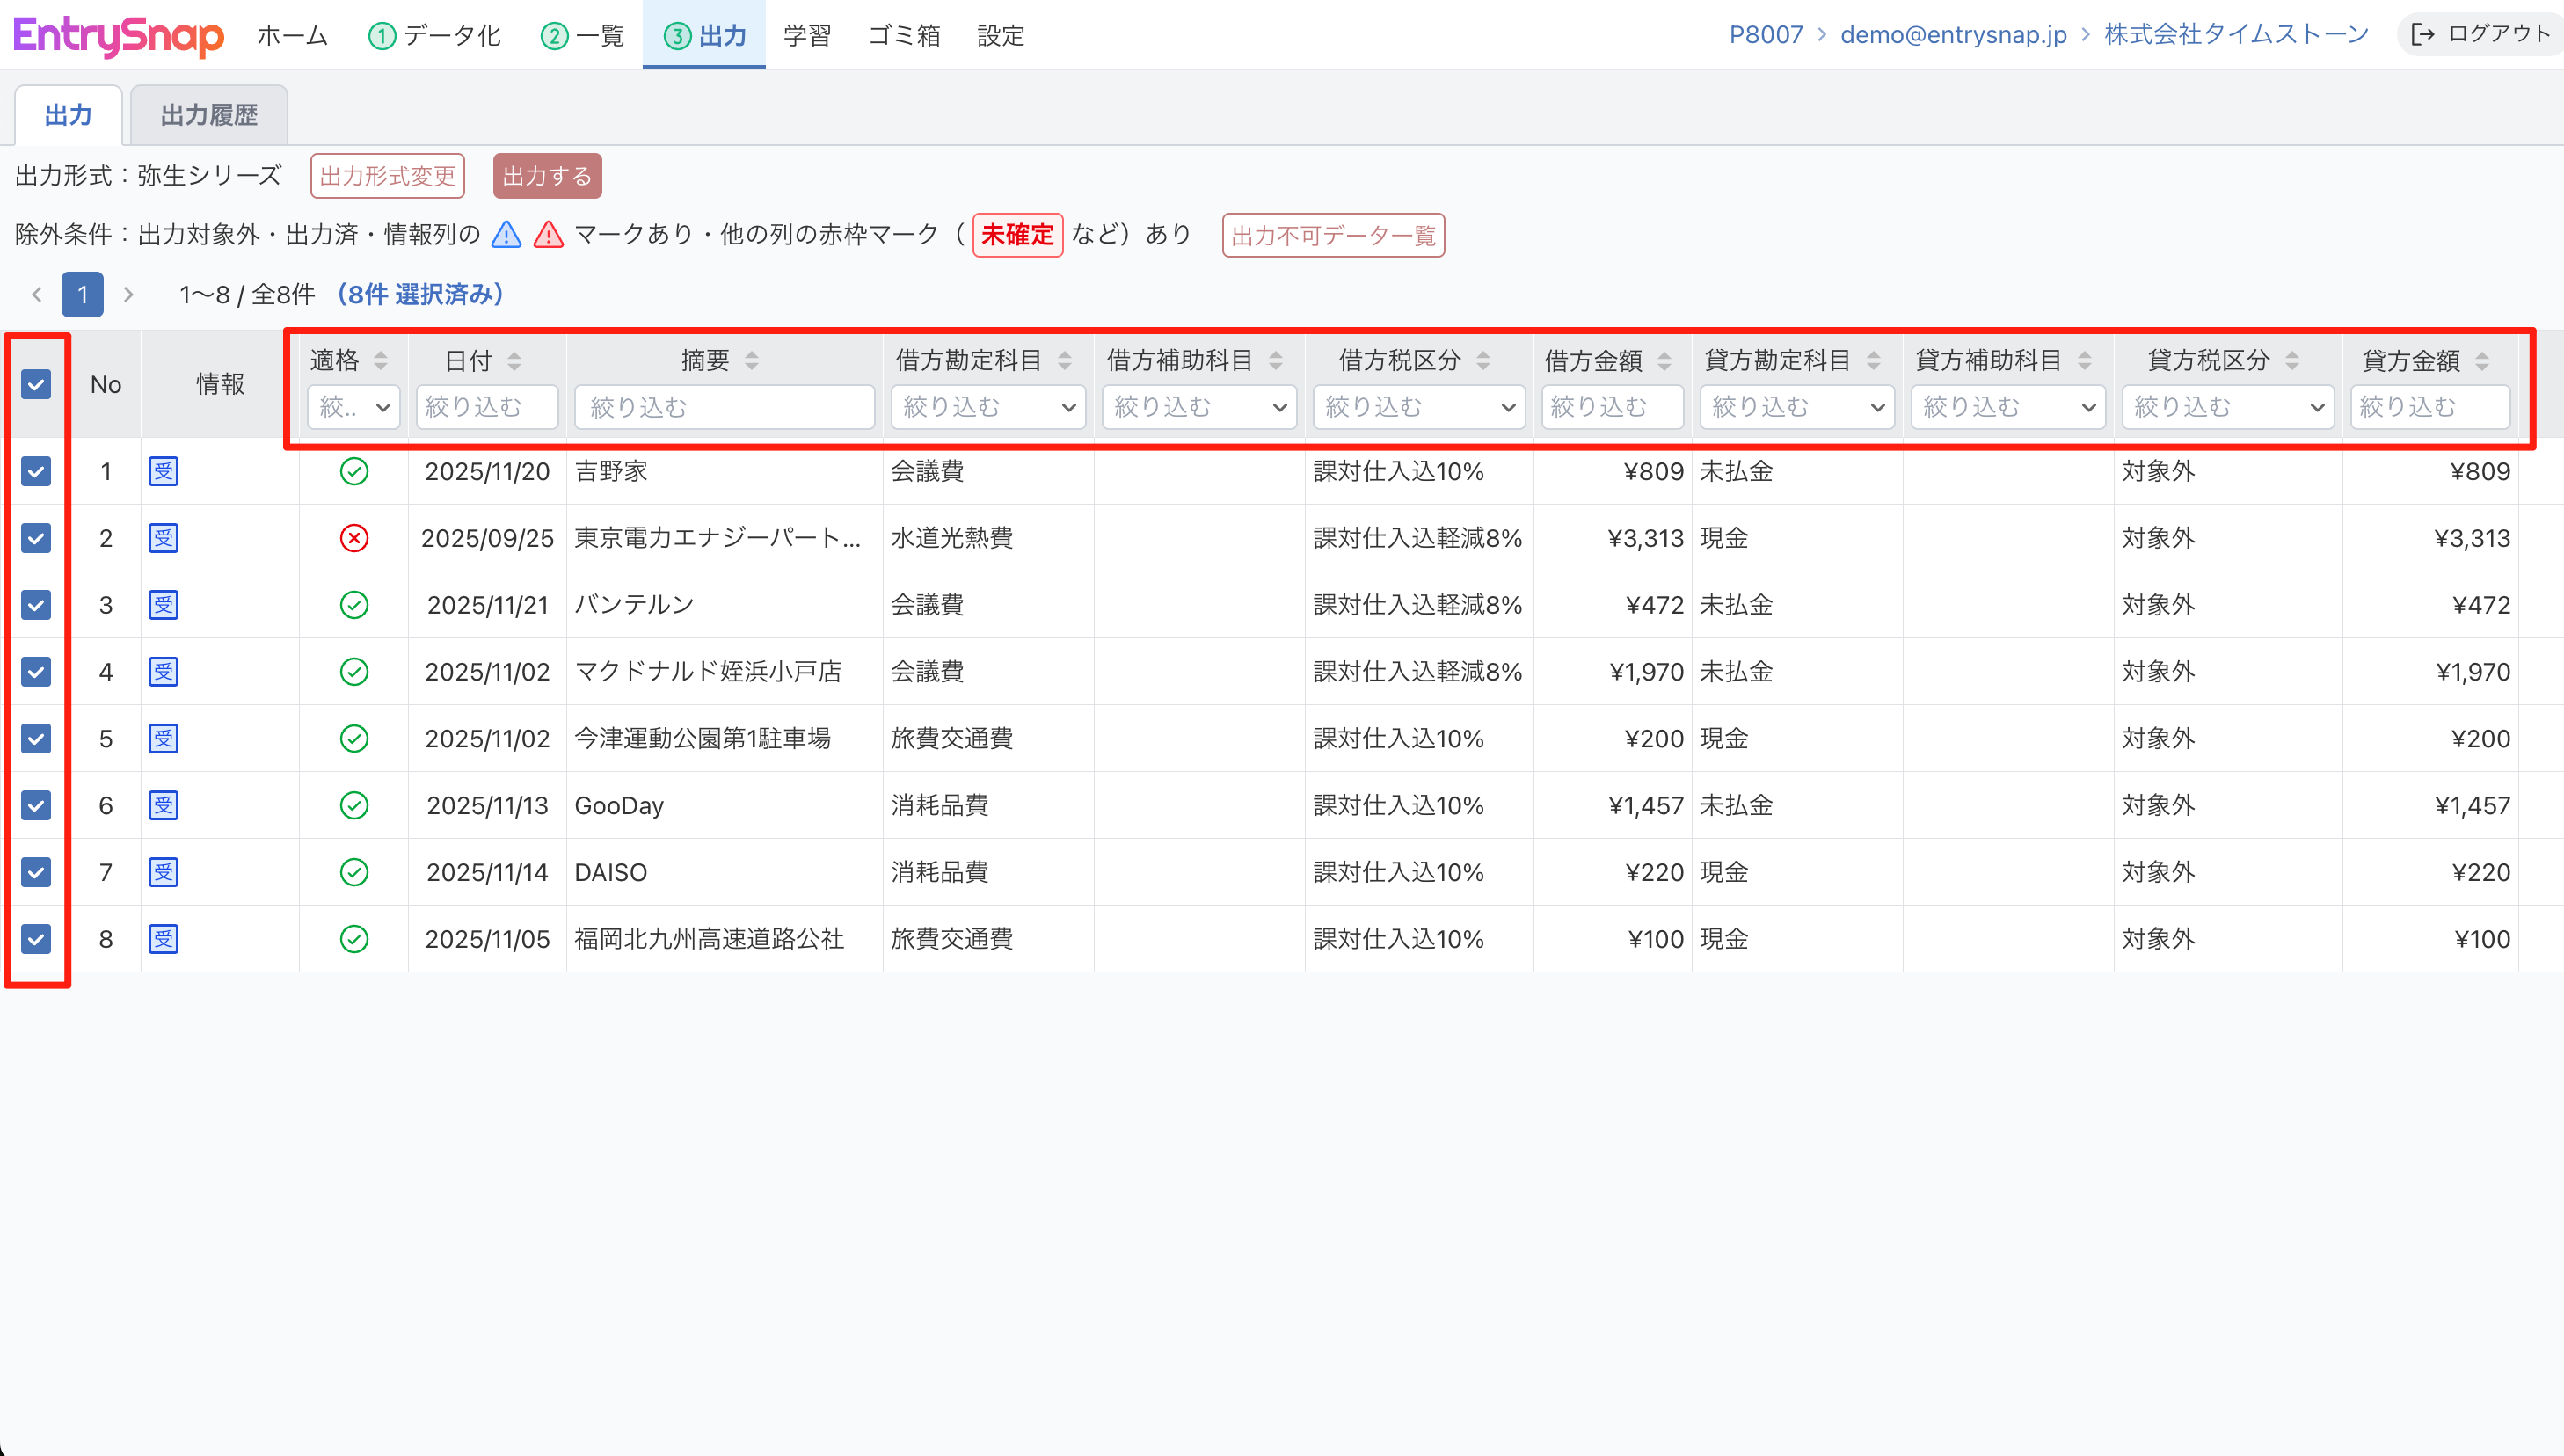Sort by 貸方勘定科目 column arrows
This screenshot has width=2564, height=1456.
(1874, 361)
